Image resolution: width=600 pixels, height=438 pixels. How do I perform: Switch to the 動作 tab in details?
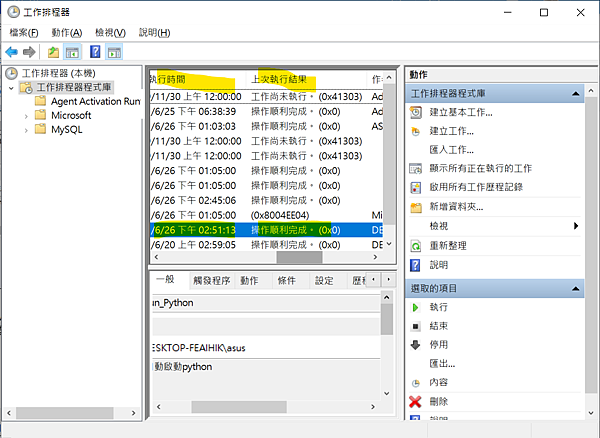249,281
